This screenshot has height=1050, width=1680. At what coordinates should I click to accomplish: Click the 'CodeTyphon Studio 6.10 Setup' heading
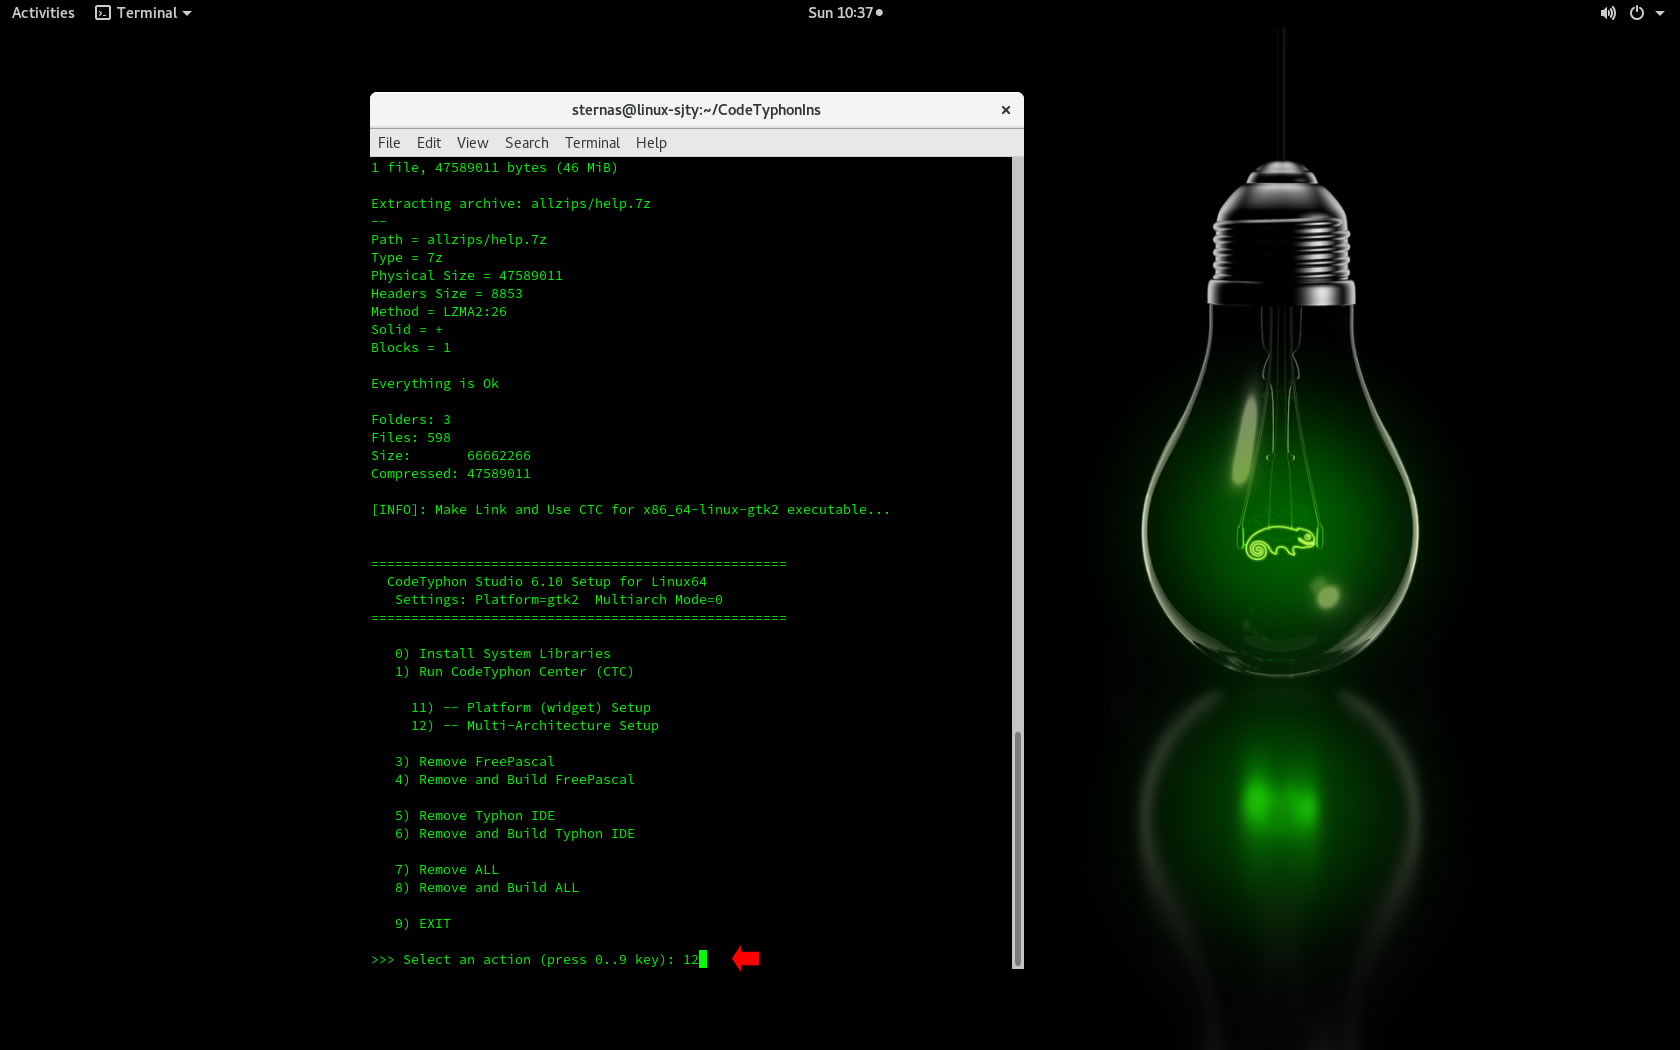547,582
